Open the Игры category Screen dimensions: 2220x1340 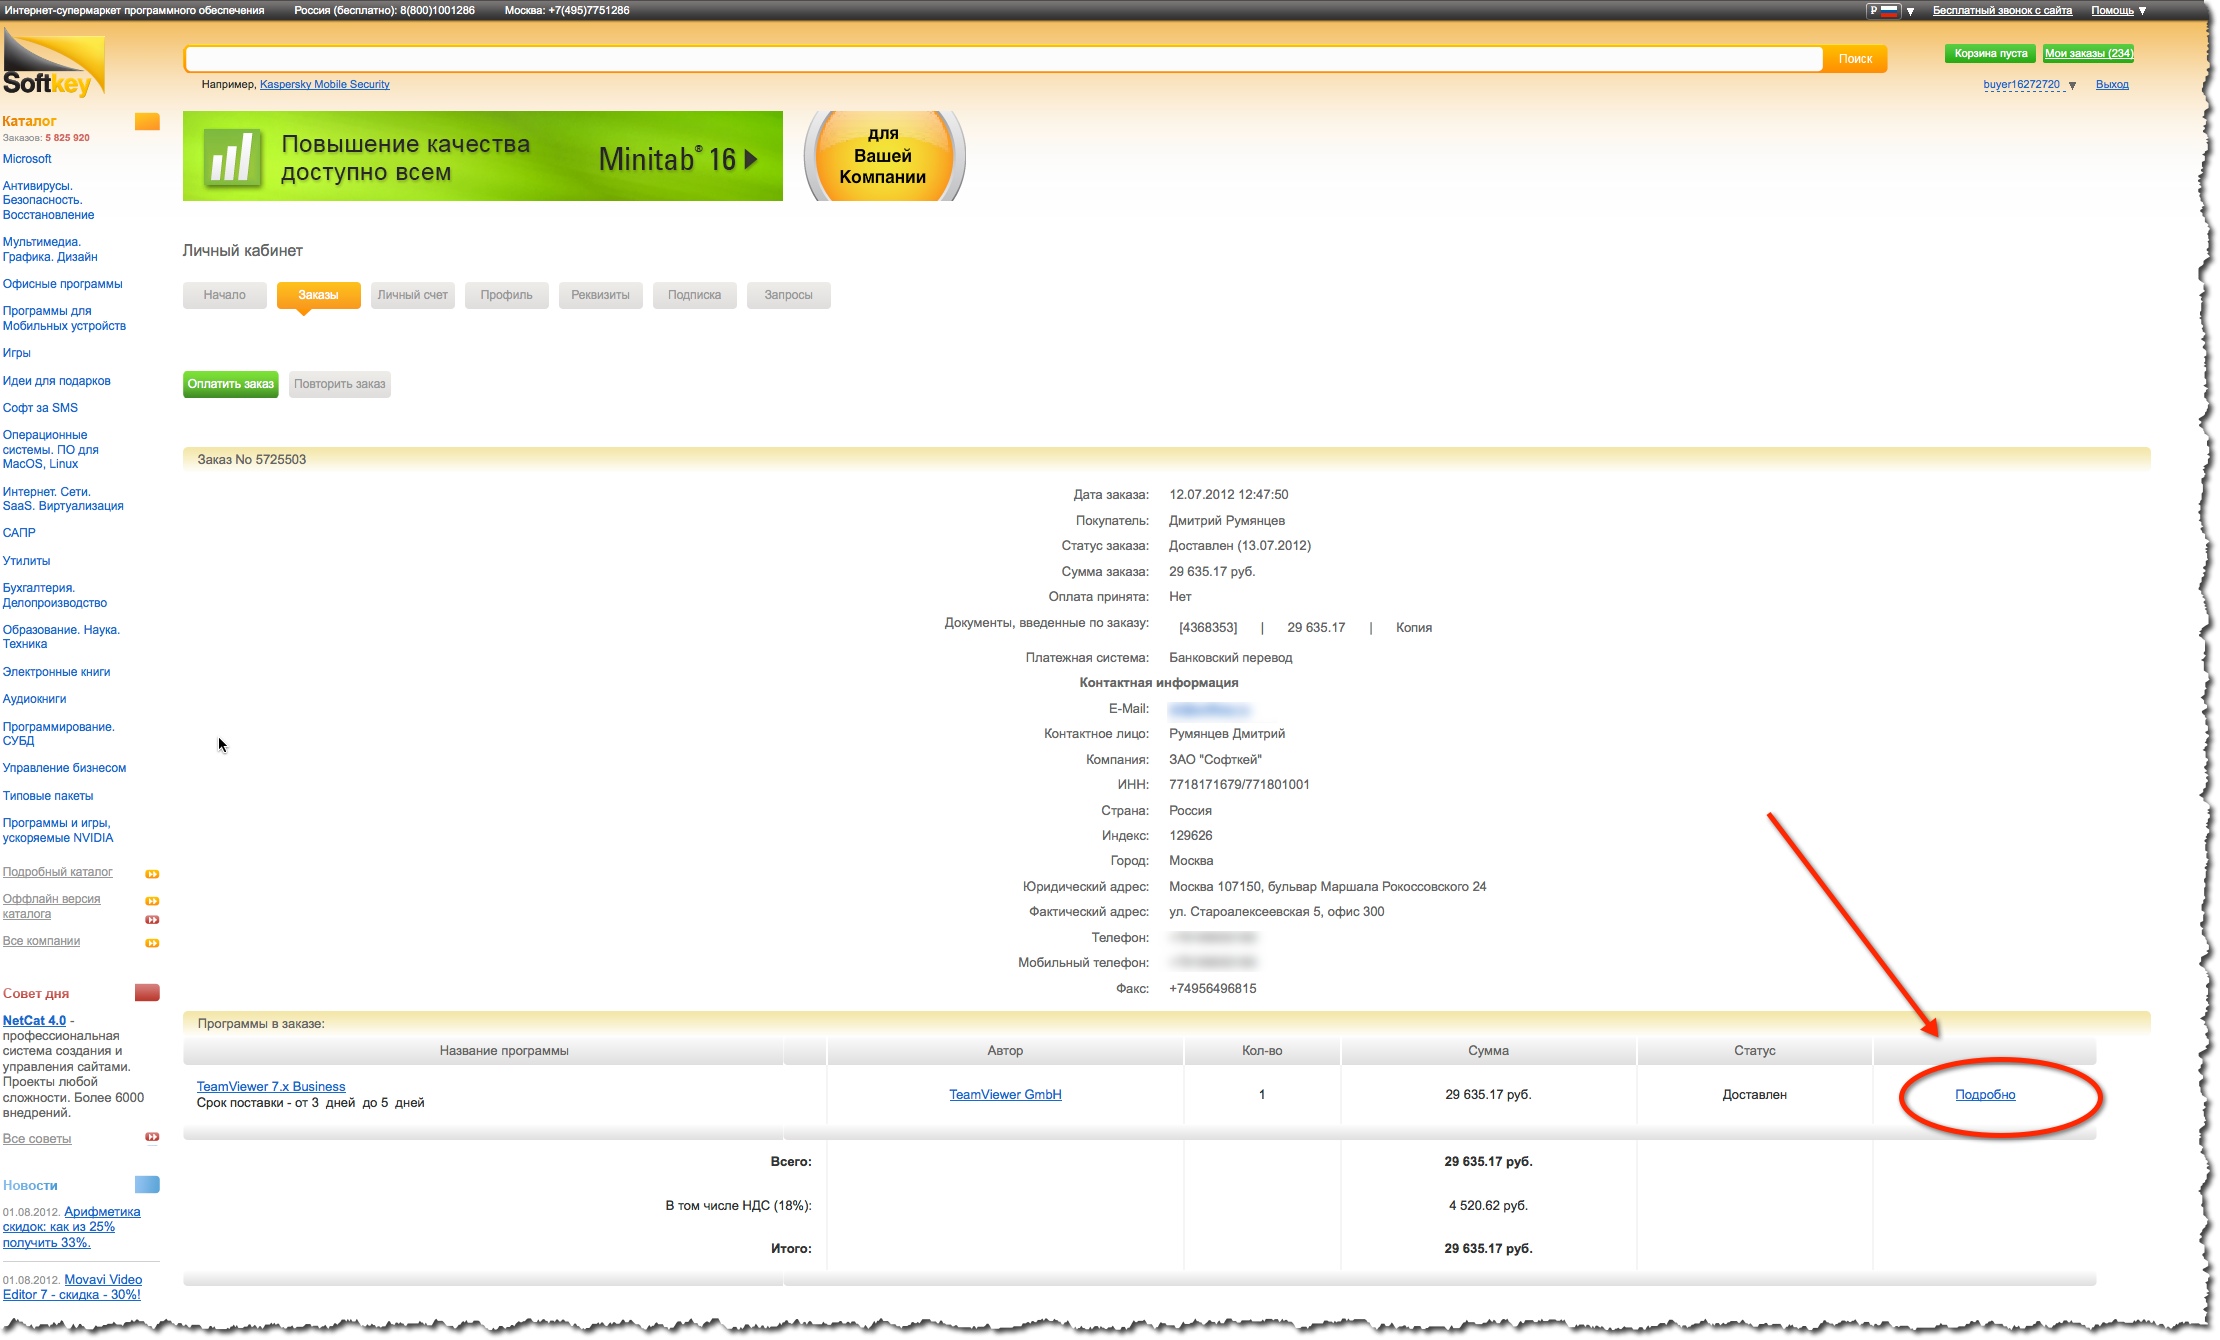(x=16, y=353)
